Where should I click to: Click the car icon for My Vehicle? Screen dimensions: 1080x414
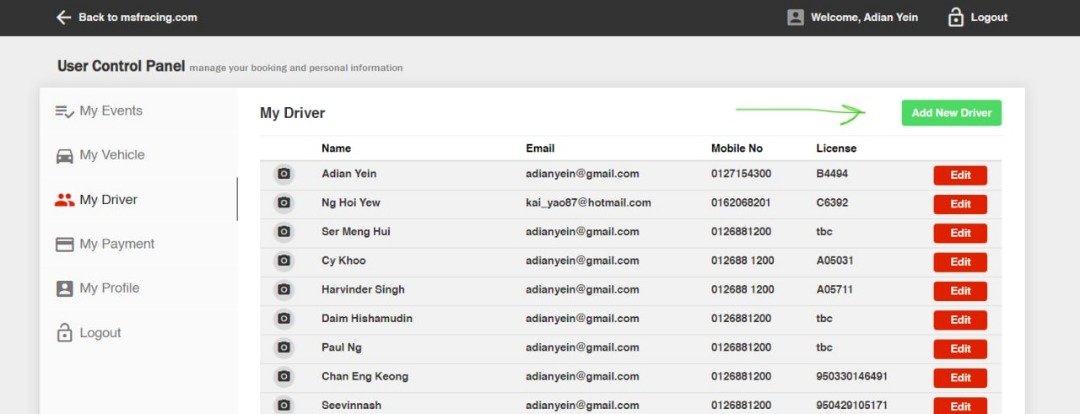(65, 156)
